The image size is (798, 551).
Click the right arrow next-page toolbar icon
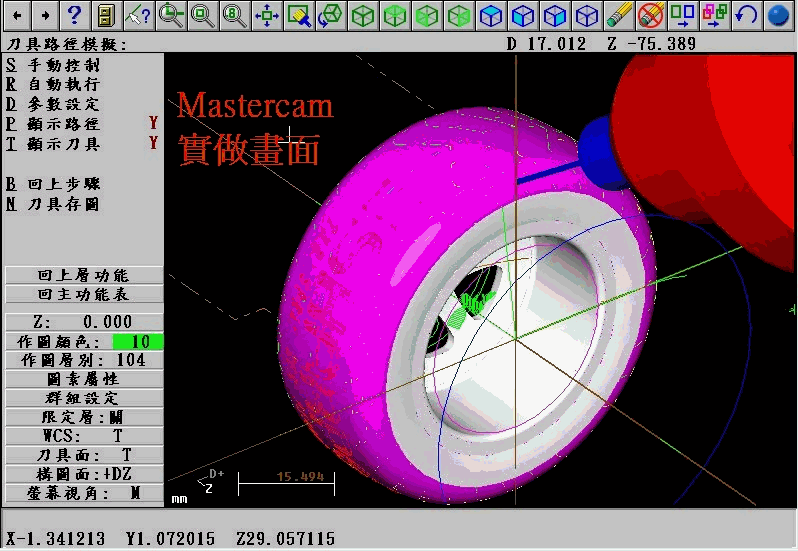(x=46, y=15)
